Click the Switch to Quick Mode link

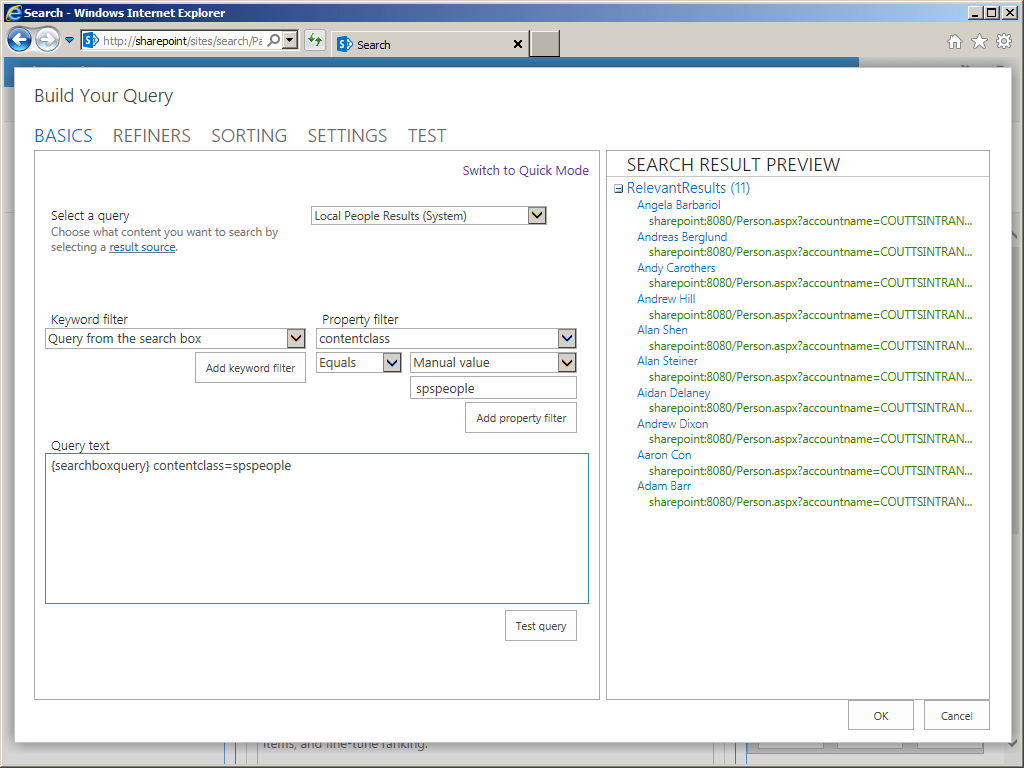click(x=525, y=170)
